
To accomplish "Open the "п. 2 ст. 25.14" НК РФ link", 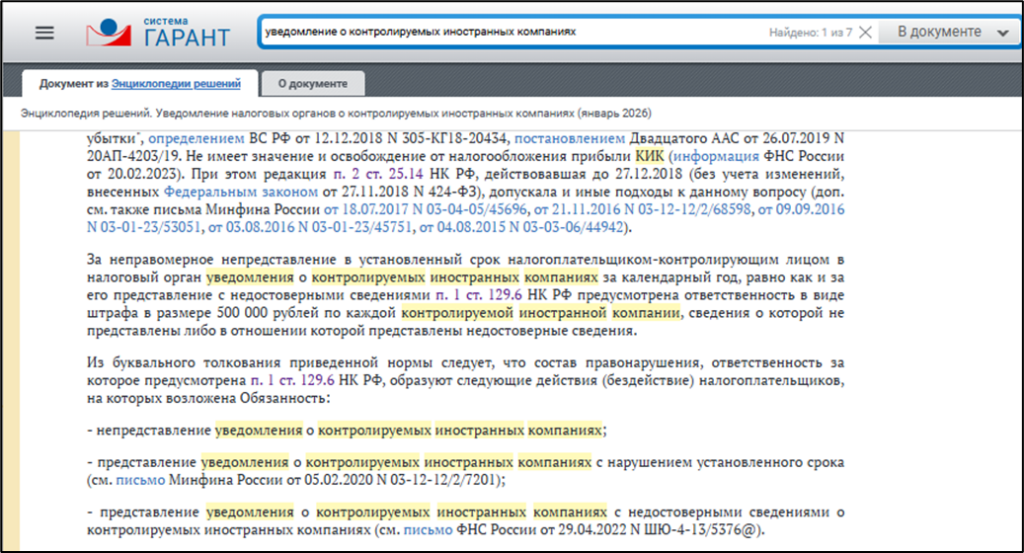I will point(374,174).
